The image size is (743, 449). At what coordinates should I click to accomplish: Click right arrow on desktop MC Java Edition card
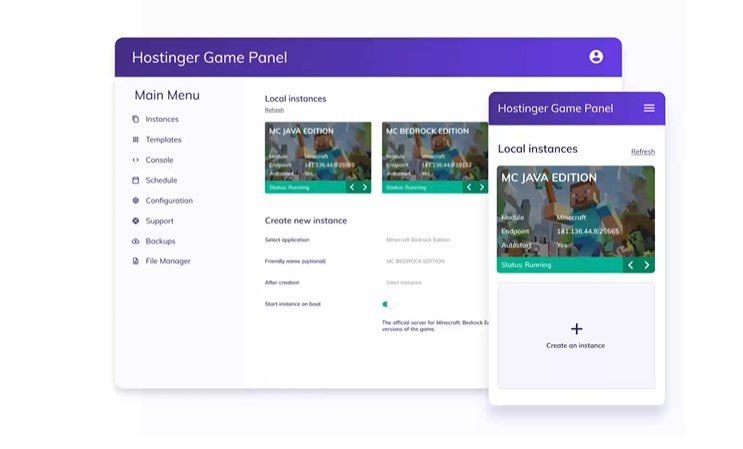(364, 187)
